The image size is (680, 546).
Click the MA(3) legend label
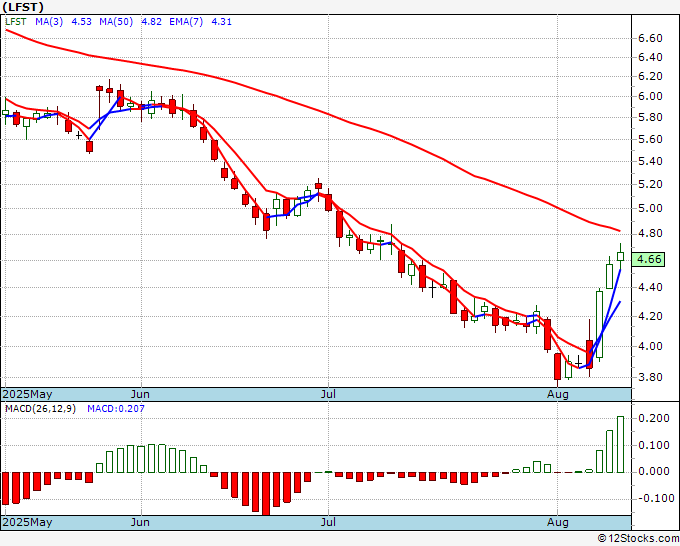coord(49,22)
